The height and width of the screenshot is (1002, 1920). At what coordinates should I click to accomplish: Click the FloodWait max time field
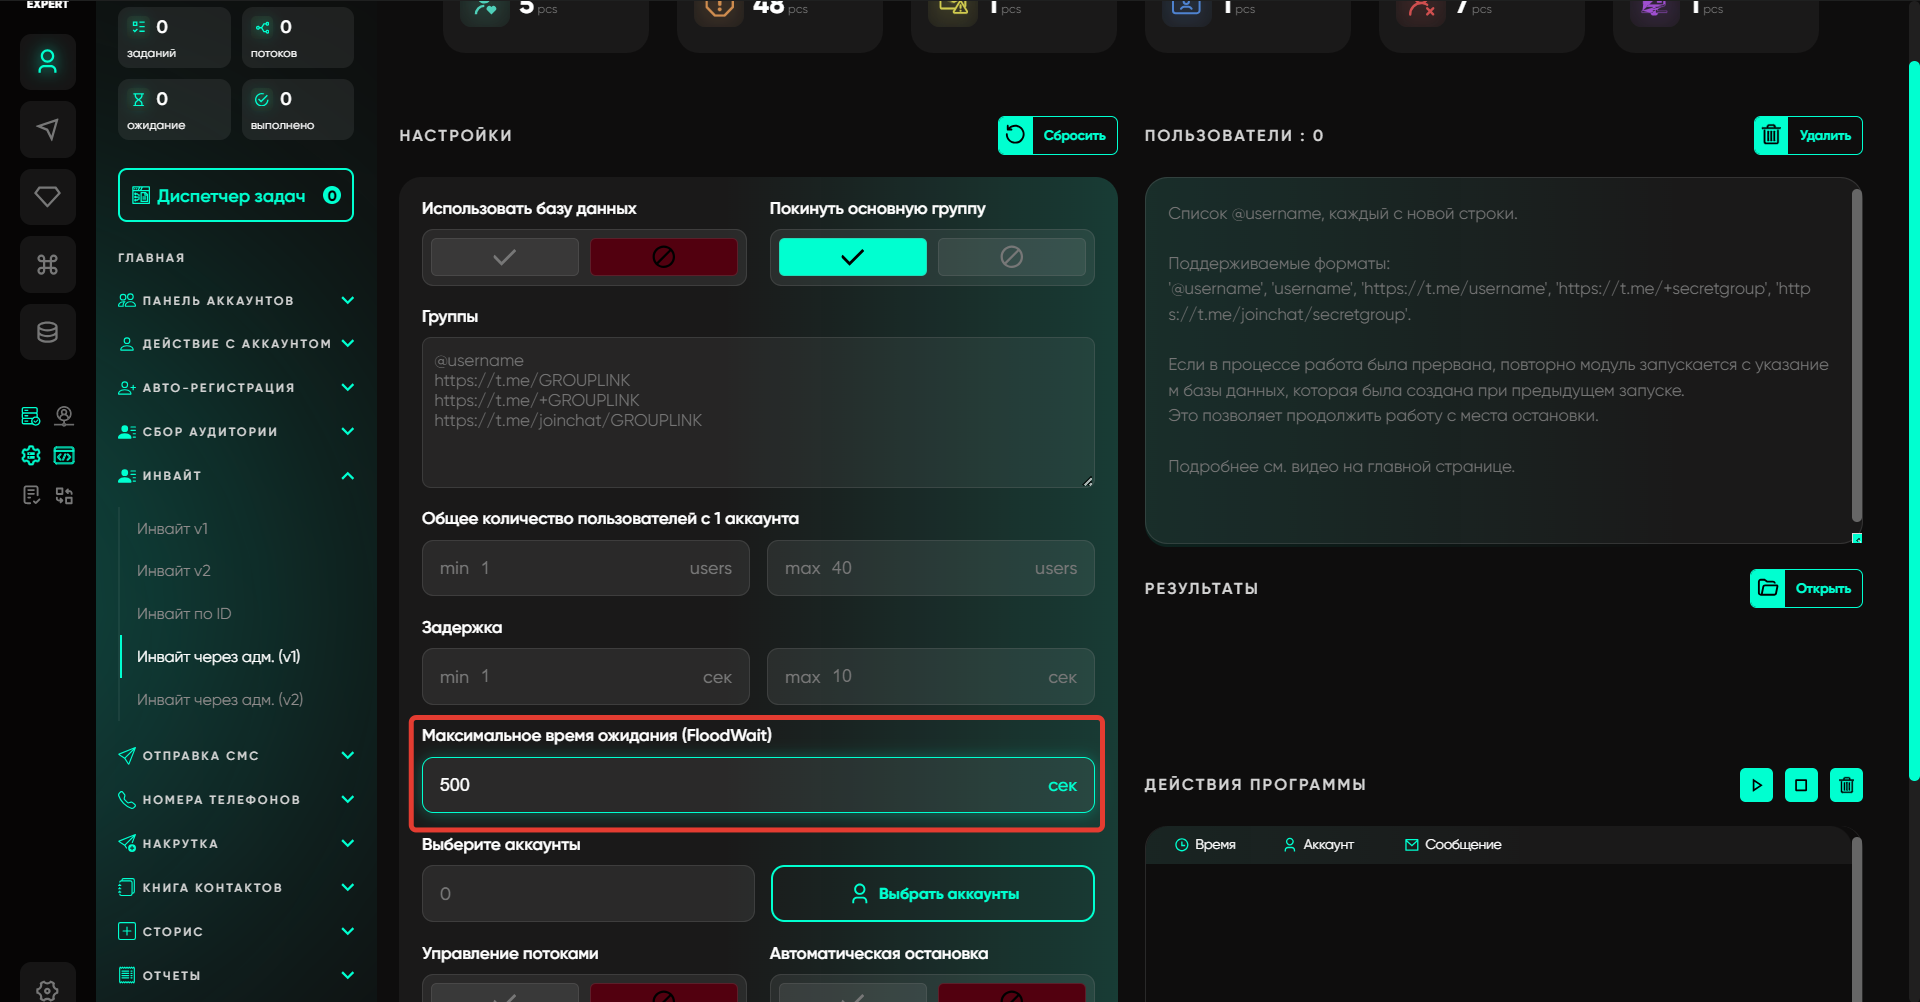pyautogui.click(x=740, y=785)
